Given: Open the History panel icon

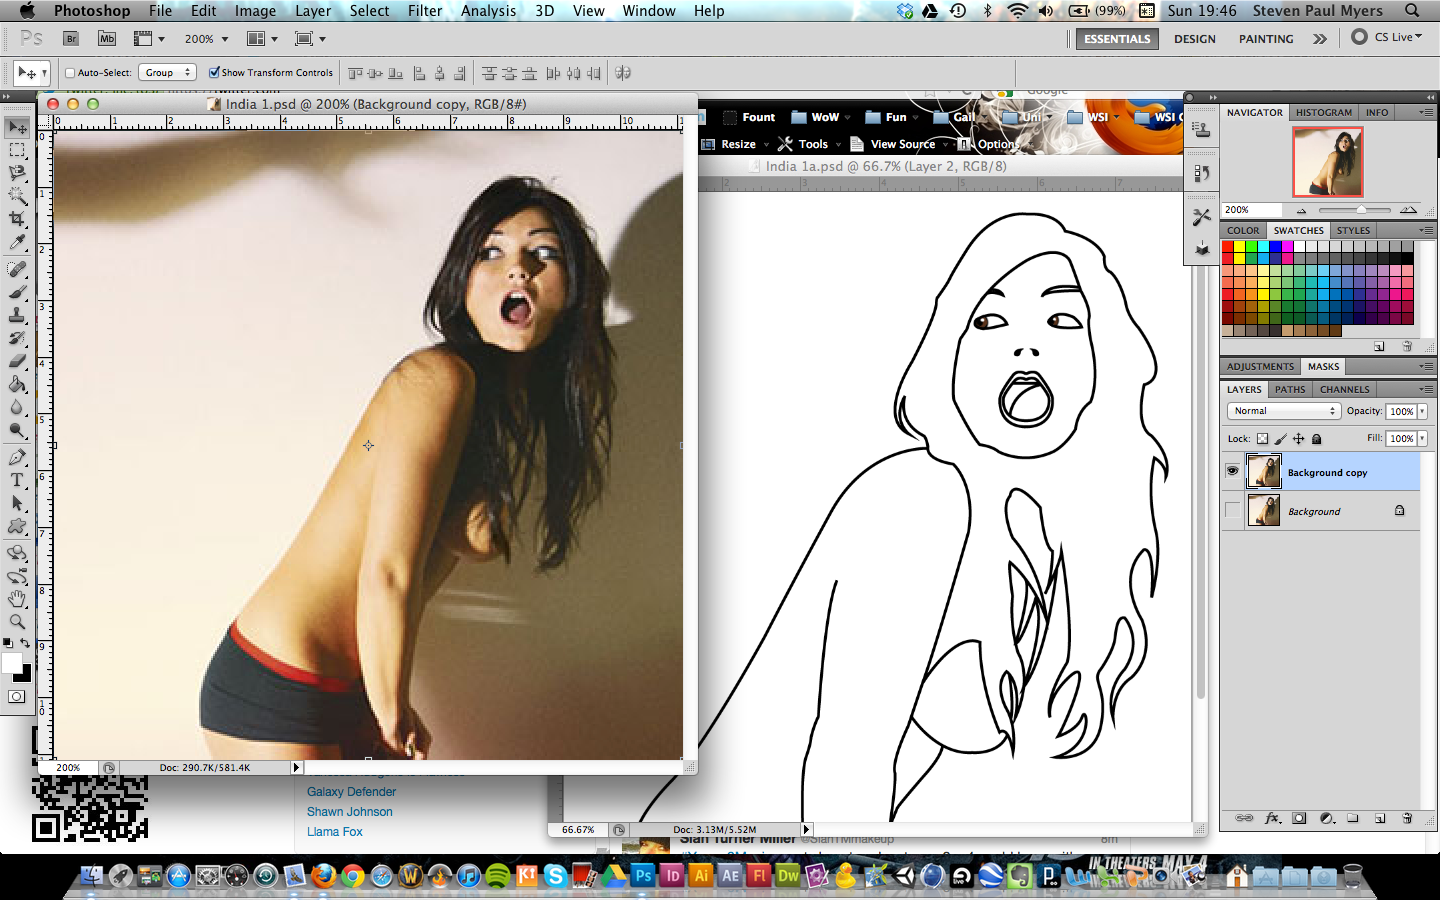Looking at the screenshot, I should pyautogui.click(x=1202, y=173).
